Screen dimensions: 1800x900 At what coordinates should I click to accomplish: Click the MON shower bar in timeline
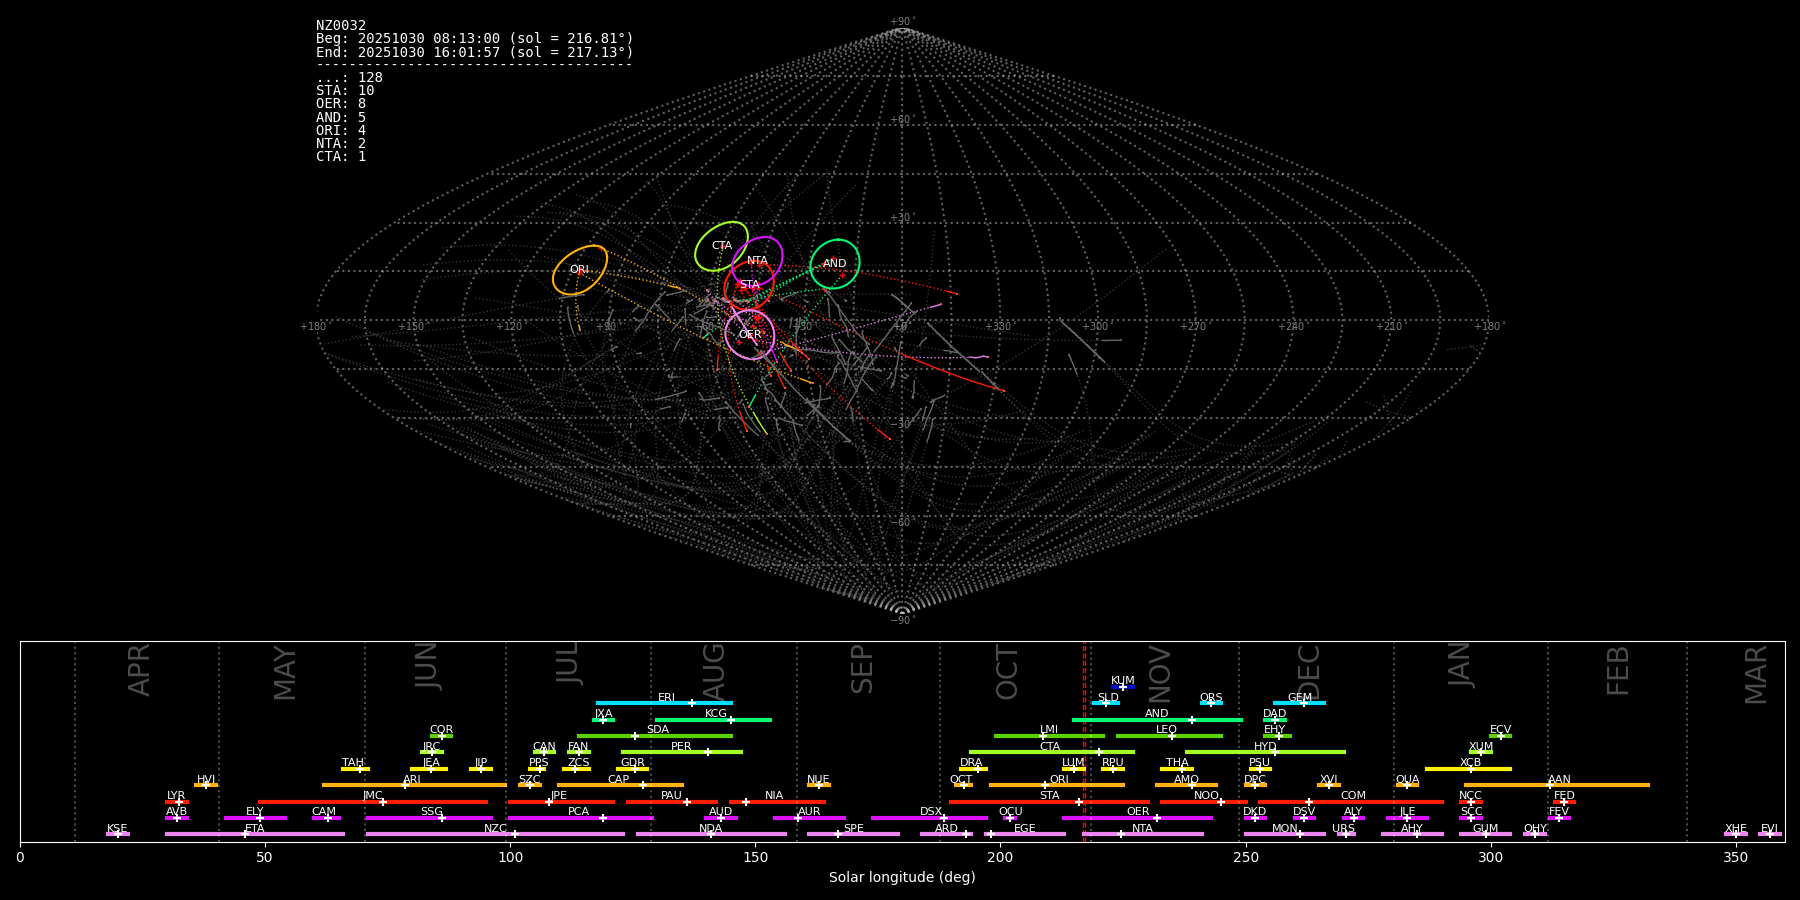coord(1285,834)
